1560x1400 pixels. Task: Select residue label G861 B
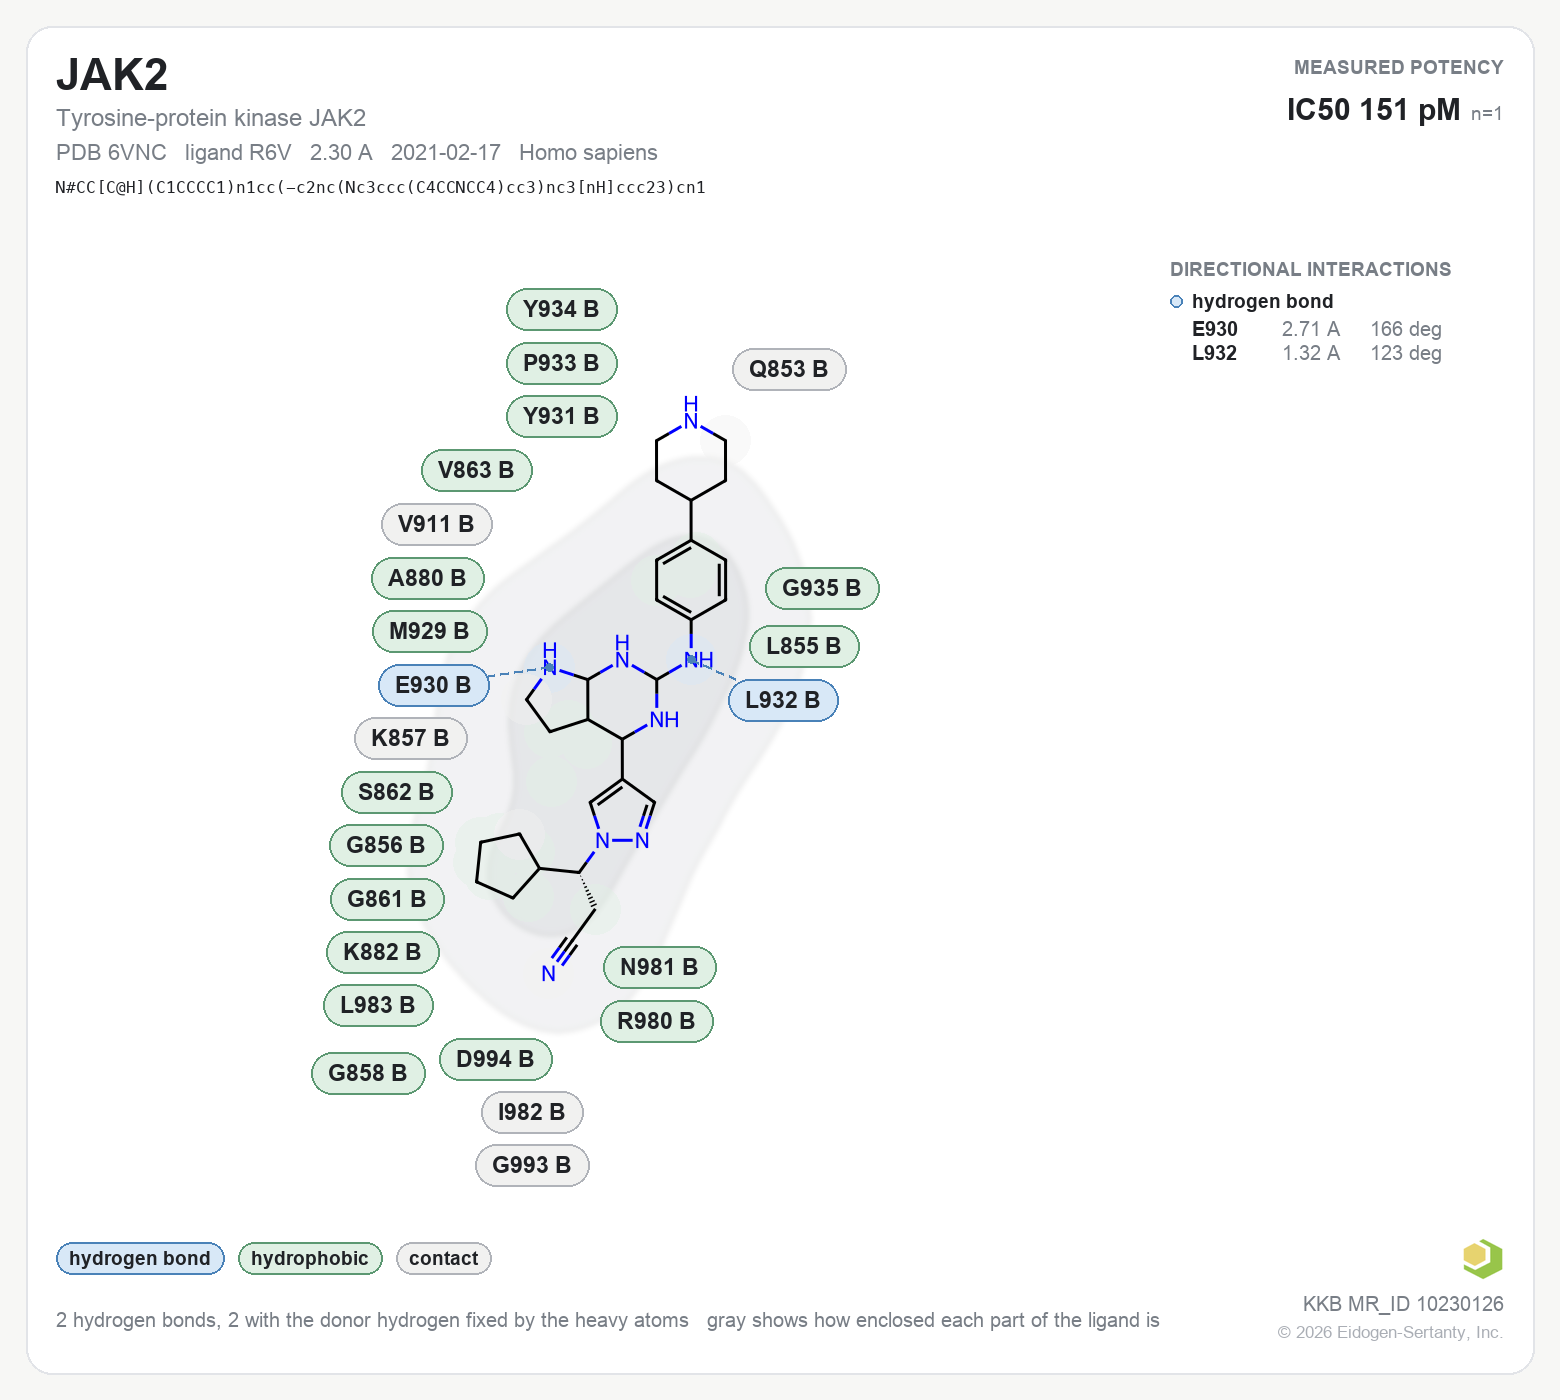pyautogui.click(x=387, y=899)
